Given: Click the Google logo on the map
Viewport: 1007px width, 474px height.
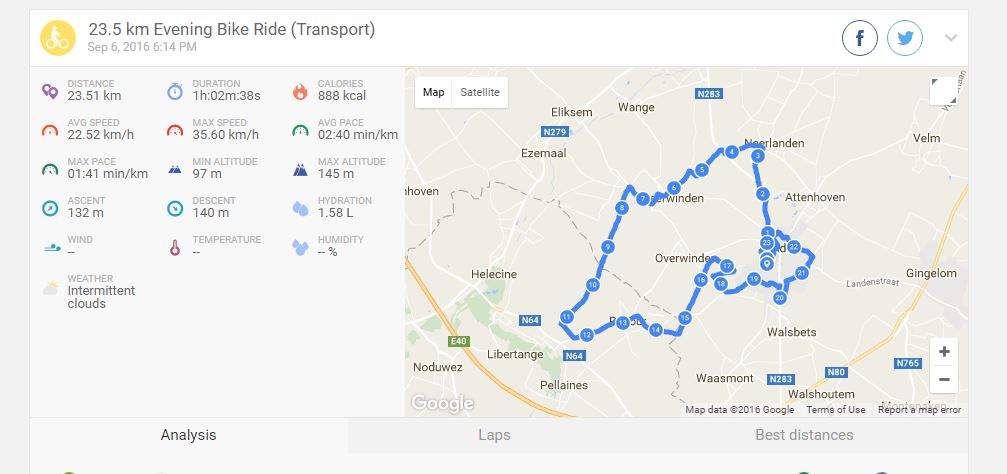Looking at the screenshot, I should 442,403.
